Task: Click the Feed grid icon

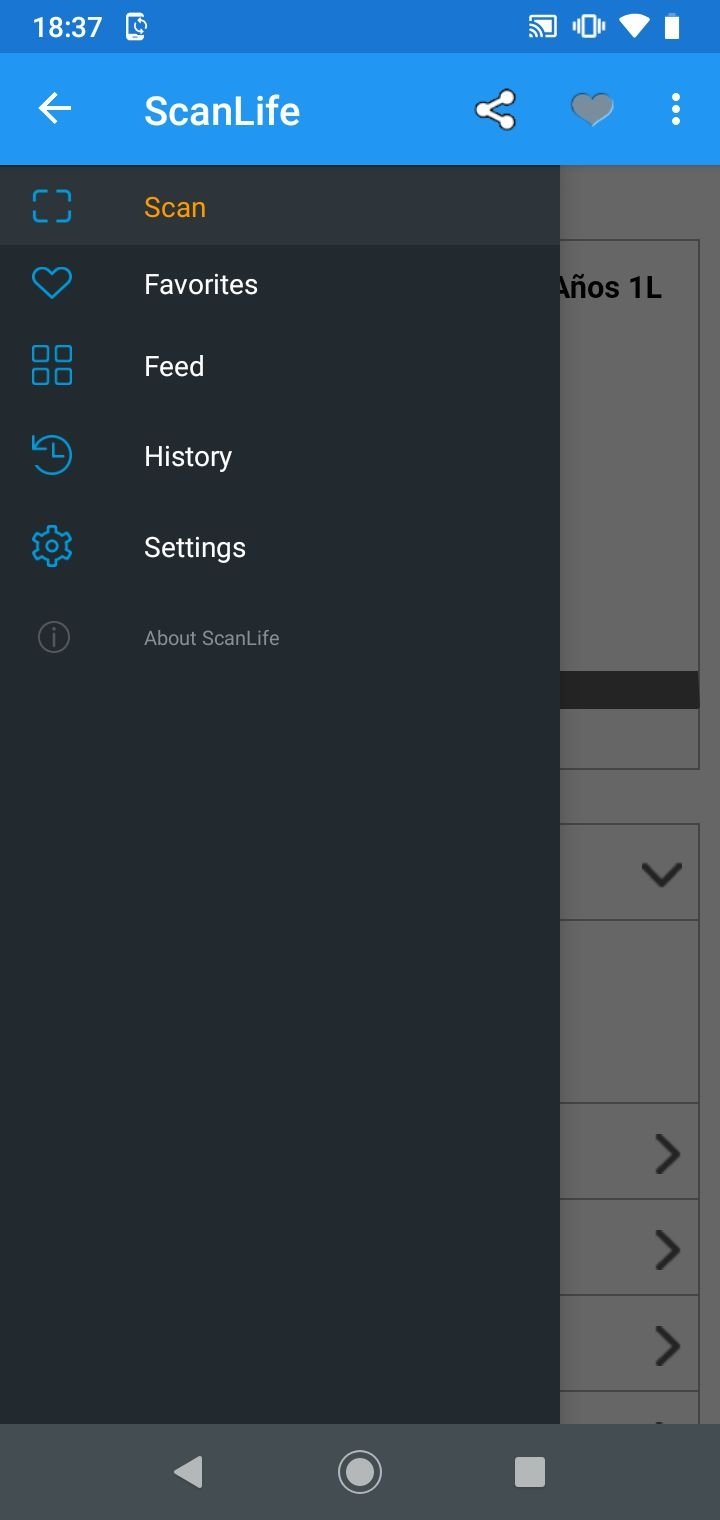Action: (52, 365)
